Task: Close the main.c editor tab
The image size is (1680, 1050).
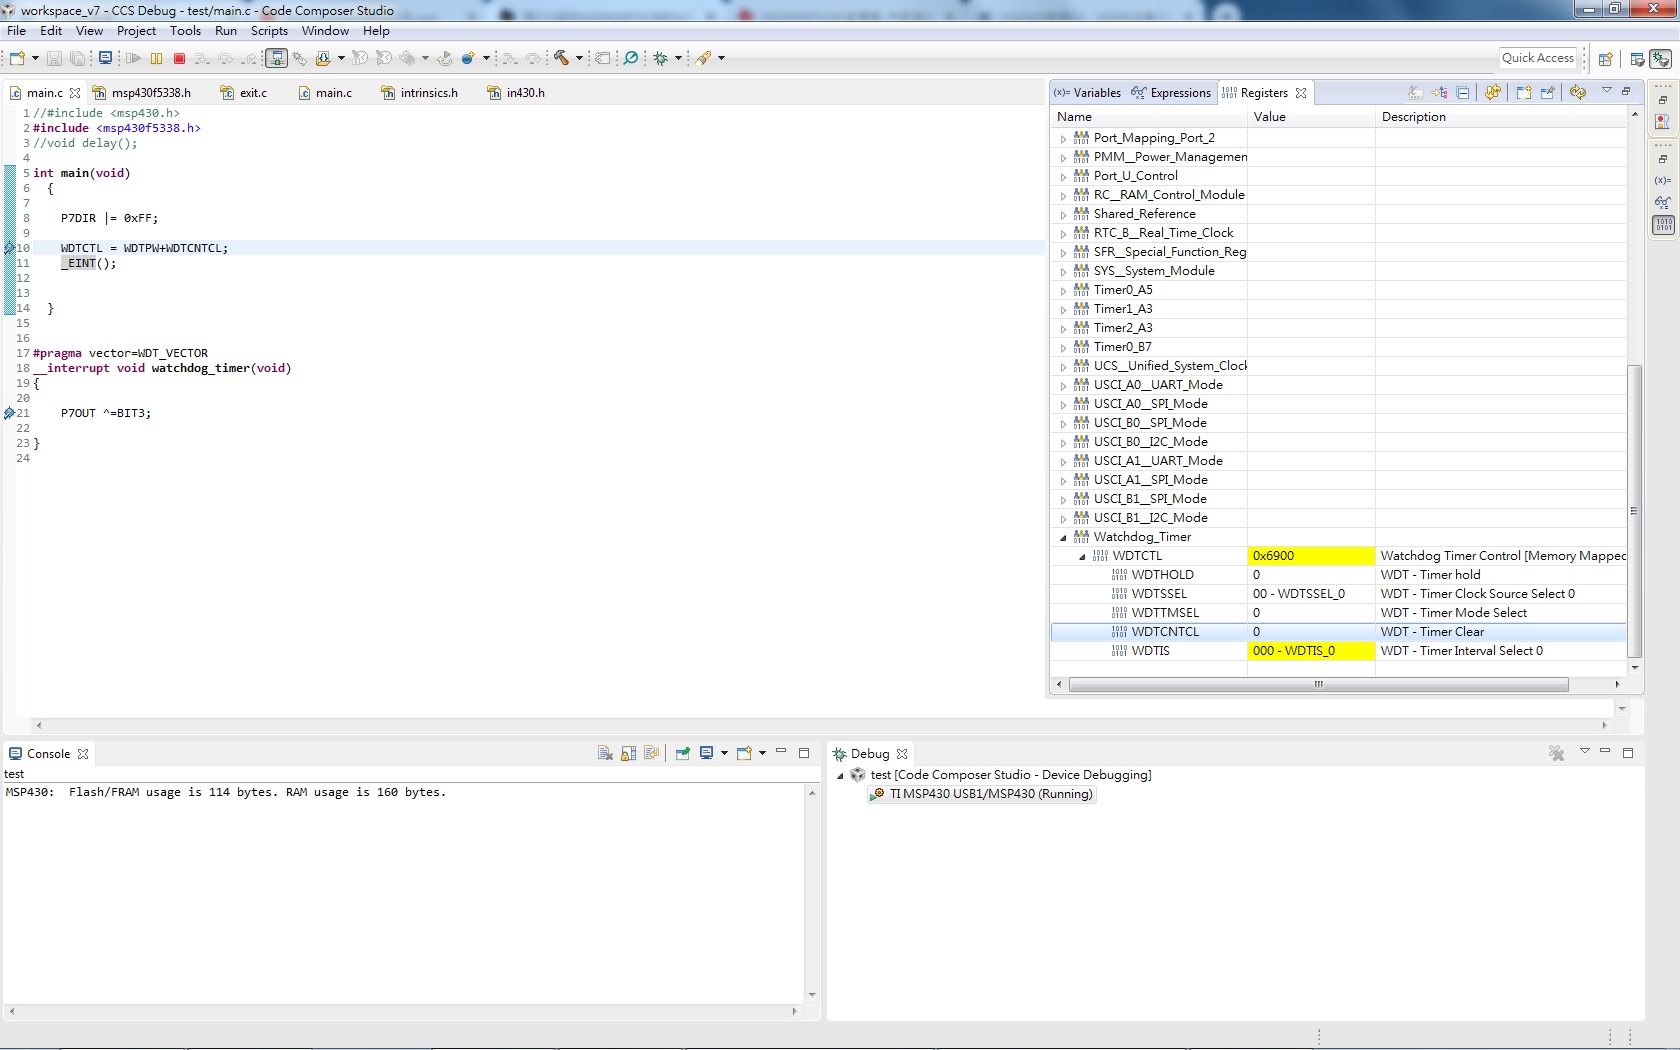Action: tap(75, 93)
